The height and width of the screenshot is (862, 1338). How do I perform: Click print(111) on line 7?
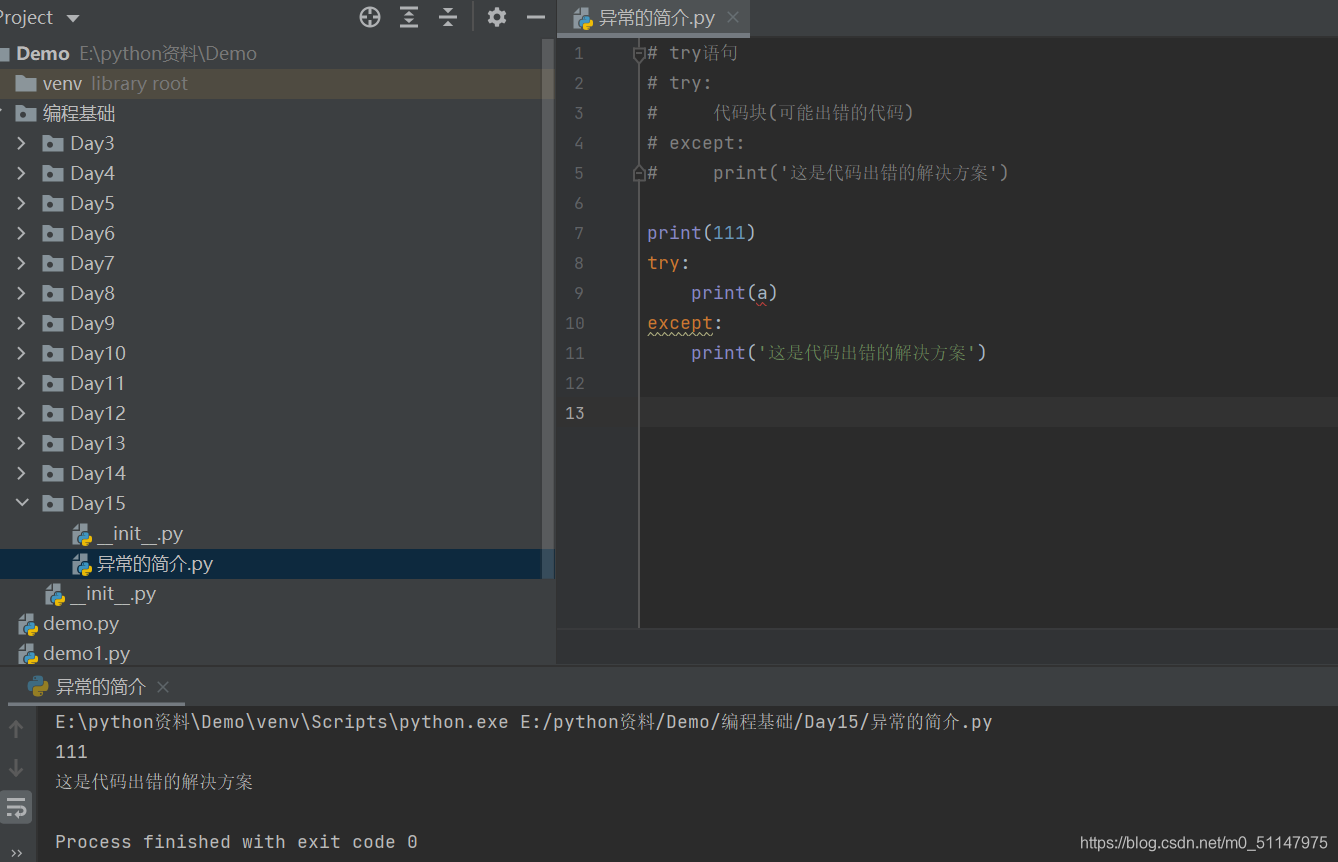[701, 233]
